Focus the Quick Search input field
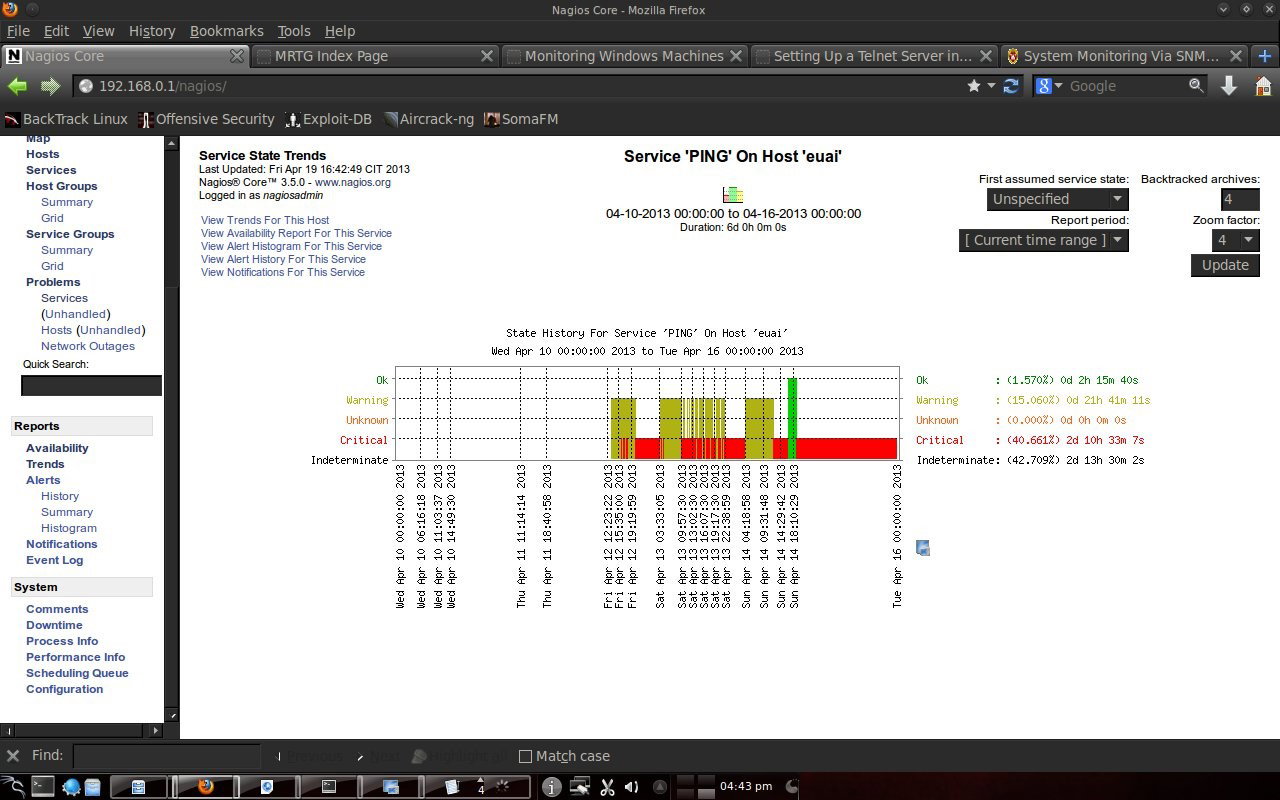 91,385
